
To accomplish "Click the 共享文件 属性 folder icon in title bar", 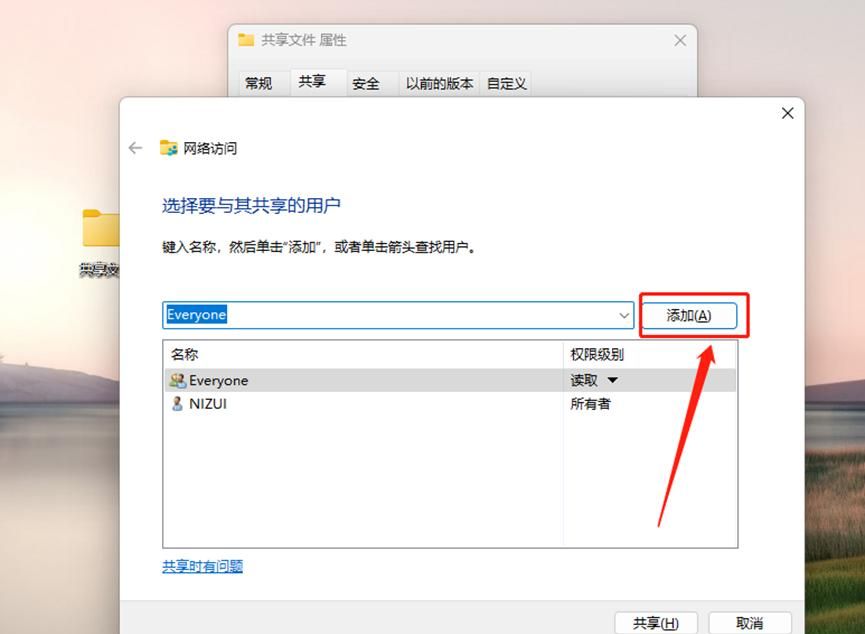I will (x=245, y=40).
